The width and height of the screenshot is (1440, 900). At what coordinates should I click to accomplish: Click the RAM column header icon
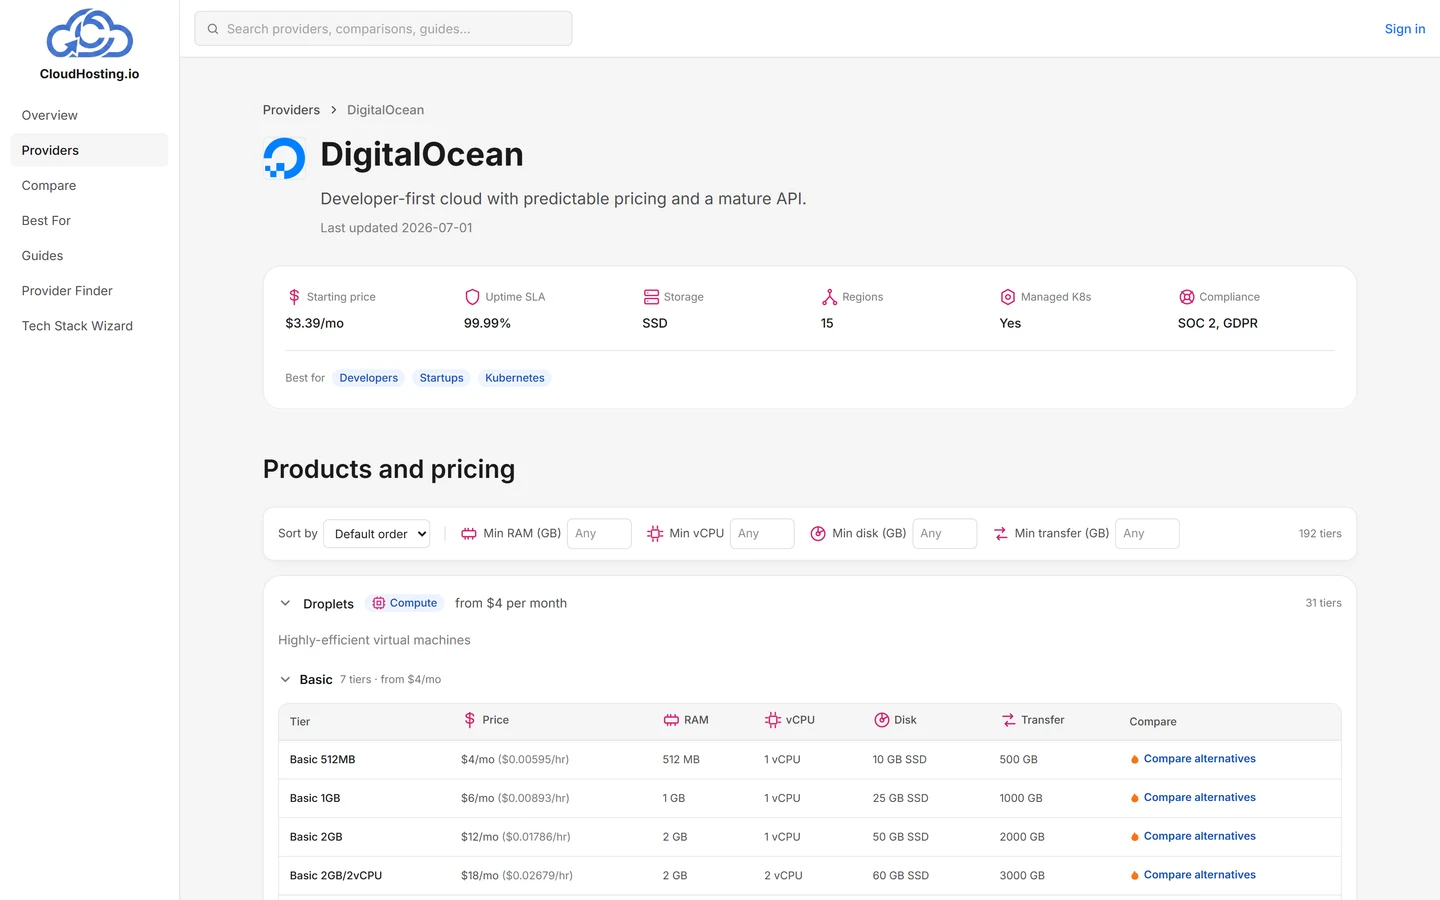point(671,720)
